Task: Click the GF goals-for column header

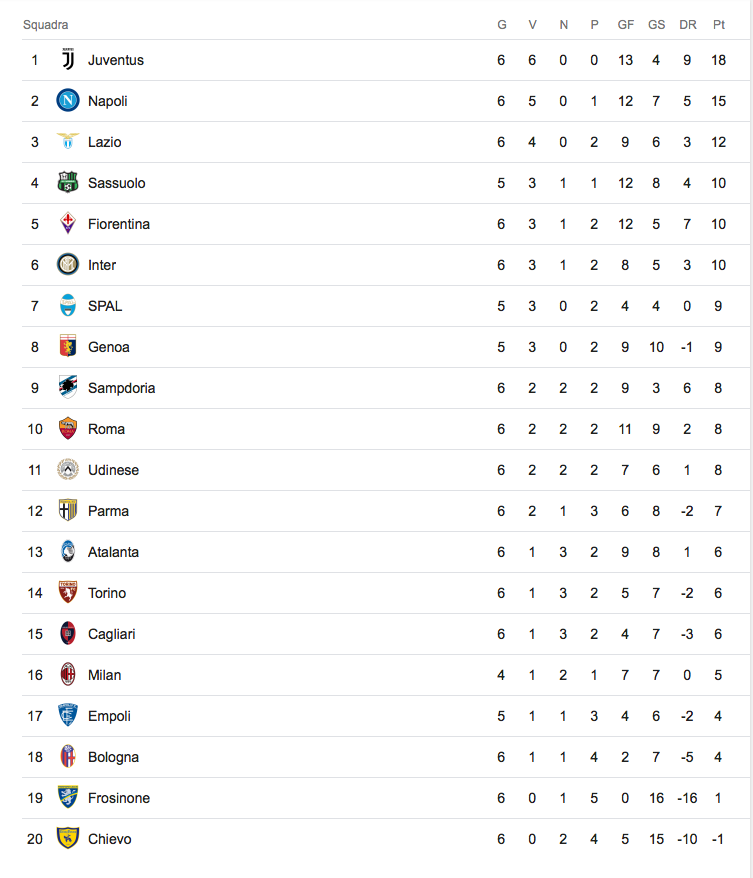Action: click(x=625, y=25)
